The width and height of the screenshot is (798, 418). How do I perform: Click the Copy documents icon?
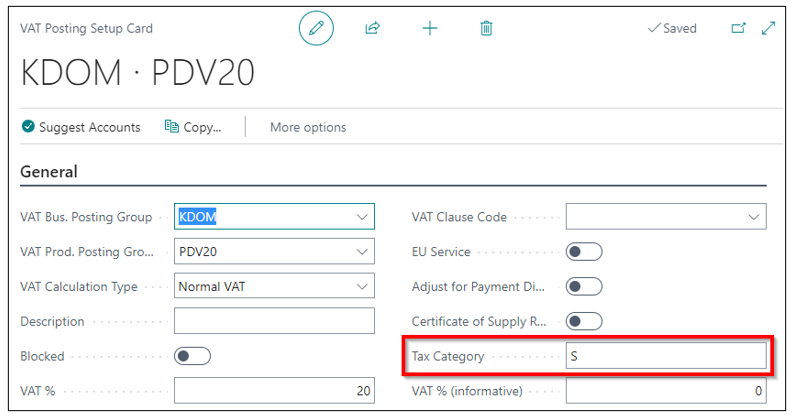tap(172, 126)
